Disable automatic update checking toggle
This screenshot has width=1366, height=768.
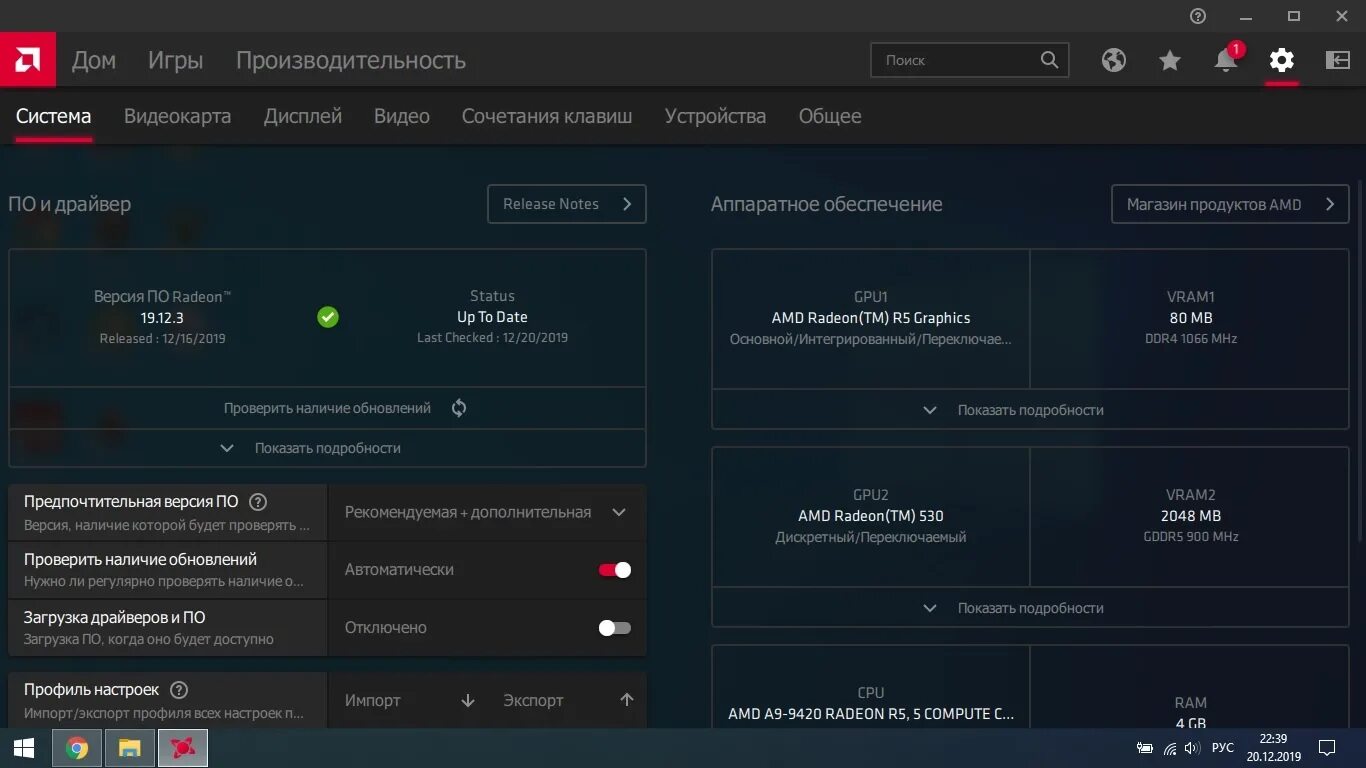615,570
